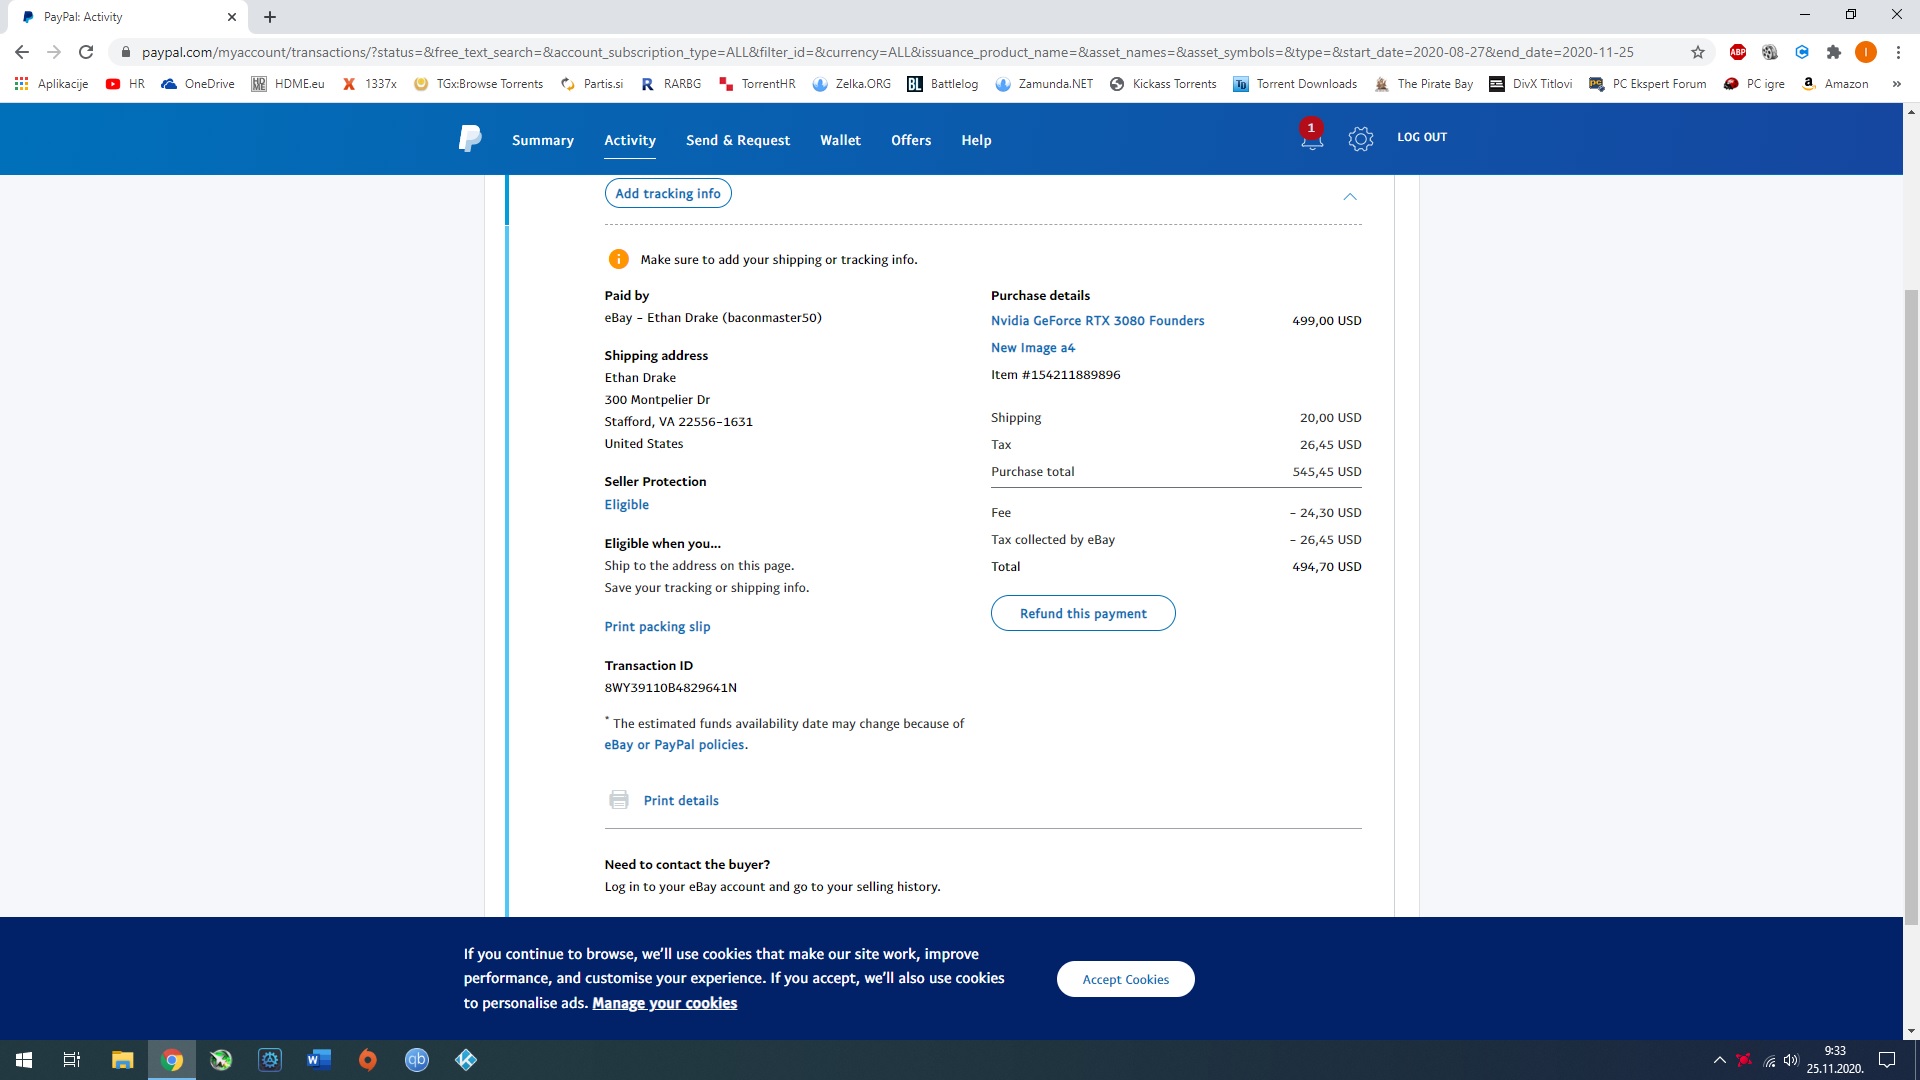This screenshot has height=1080, width=1920.
Task: Click Refund this payment button
Action: 1082,613
